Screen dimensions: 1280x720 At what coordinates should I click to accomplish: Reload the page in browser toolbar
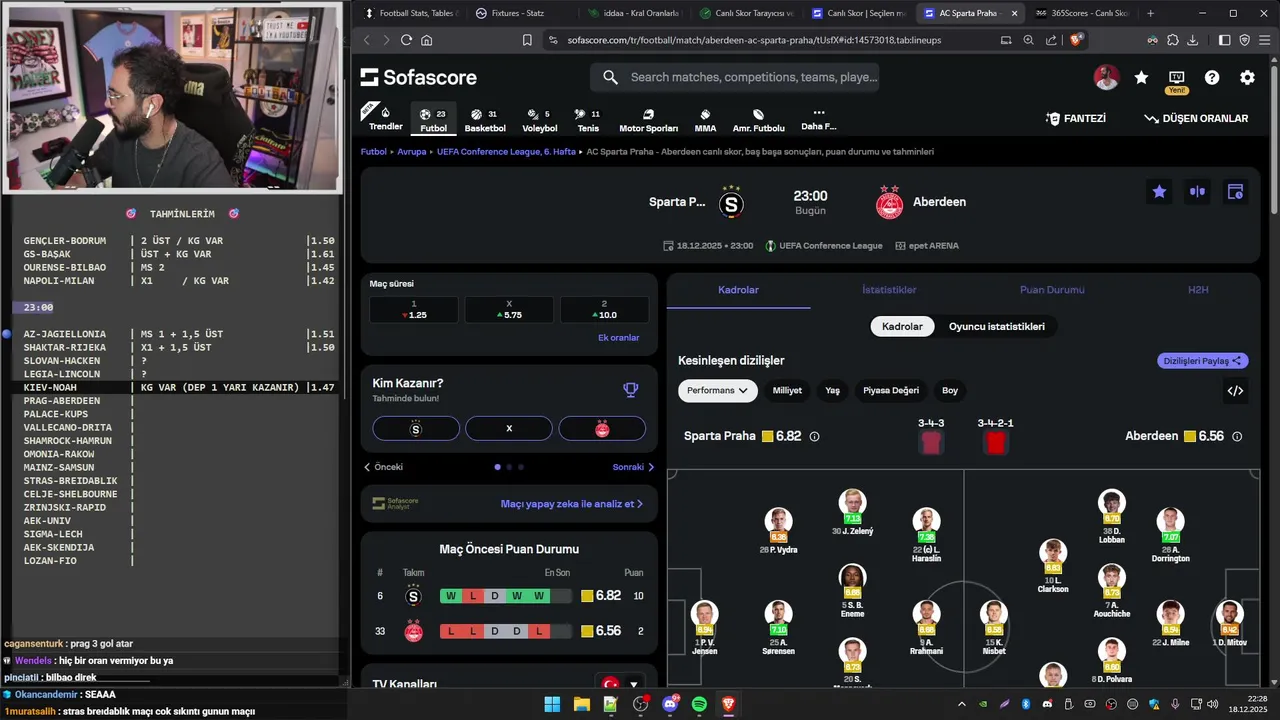[406, 40]
